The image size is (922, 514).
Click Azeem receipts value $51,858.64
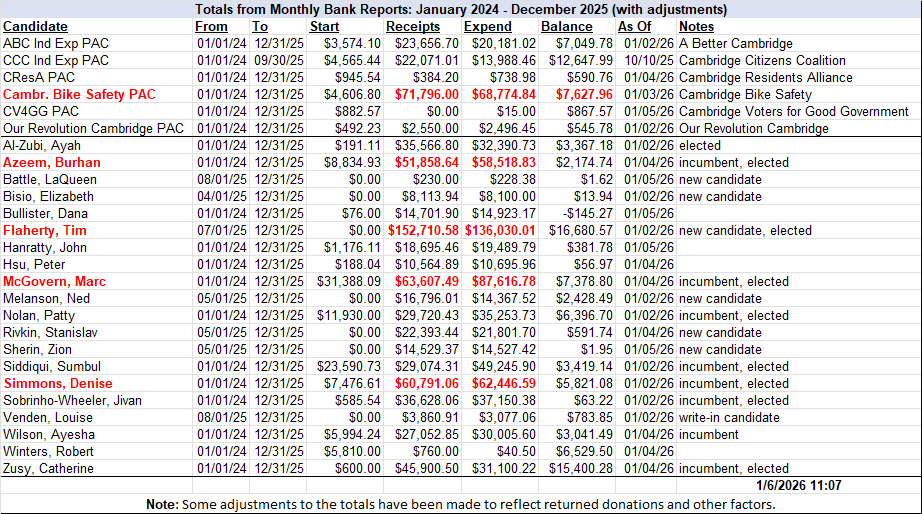click(426, 163)
